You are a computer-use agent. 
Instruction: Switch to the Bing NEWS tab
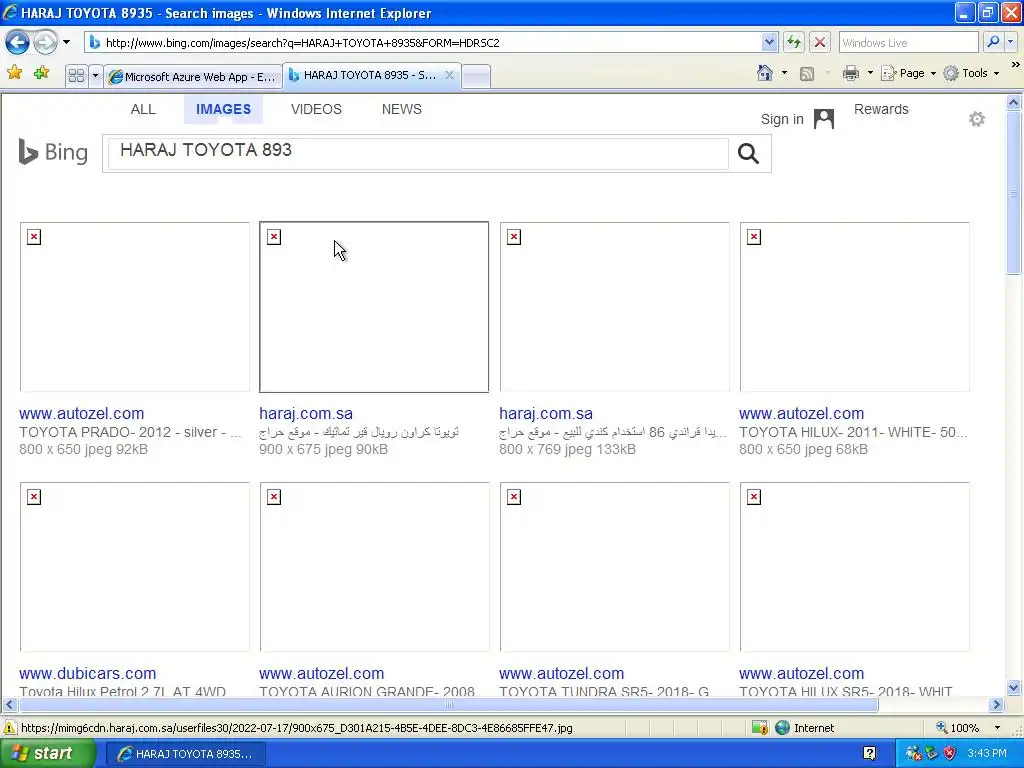[x=402, y=109]
